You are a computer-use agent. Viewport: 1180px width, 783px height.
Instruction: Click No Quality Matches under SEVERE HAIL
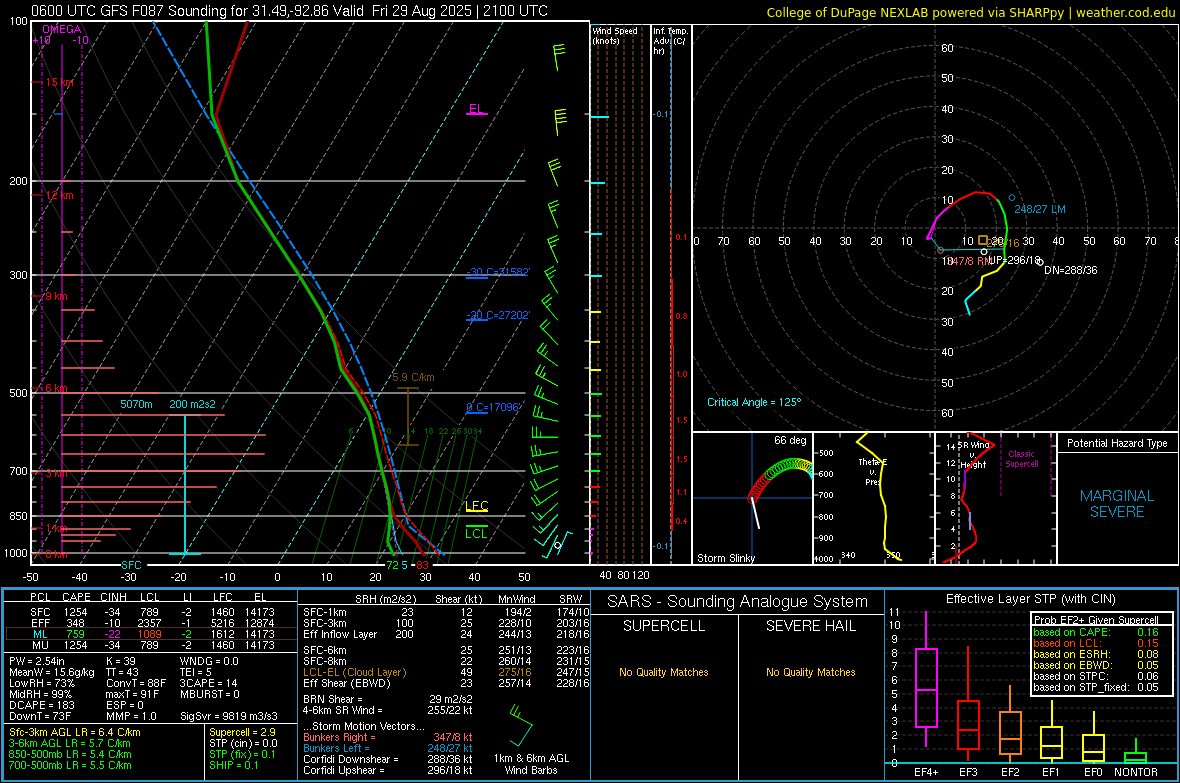[x=810, y=672]
